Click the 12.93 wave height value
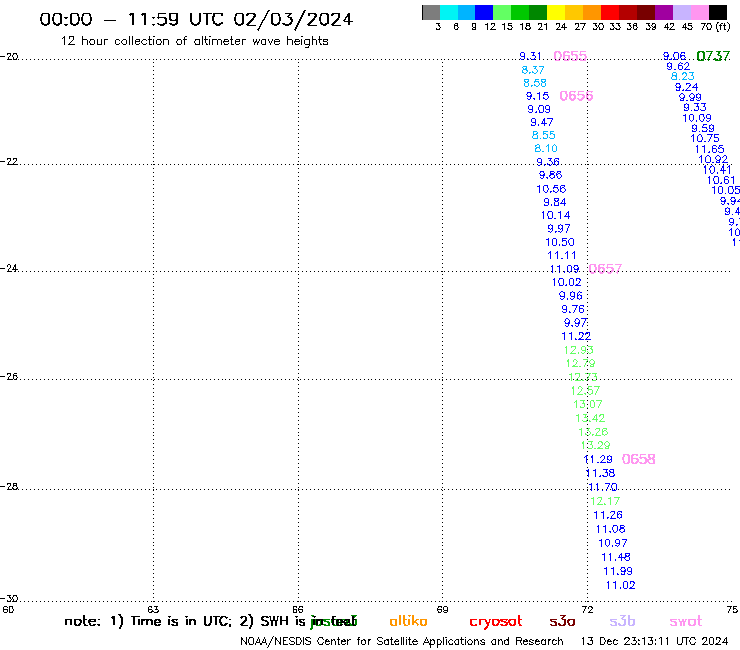Viewport: 740px width, 650px height. click(579, 350)
